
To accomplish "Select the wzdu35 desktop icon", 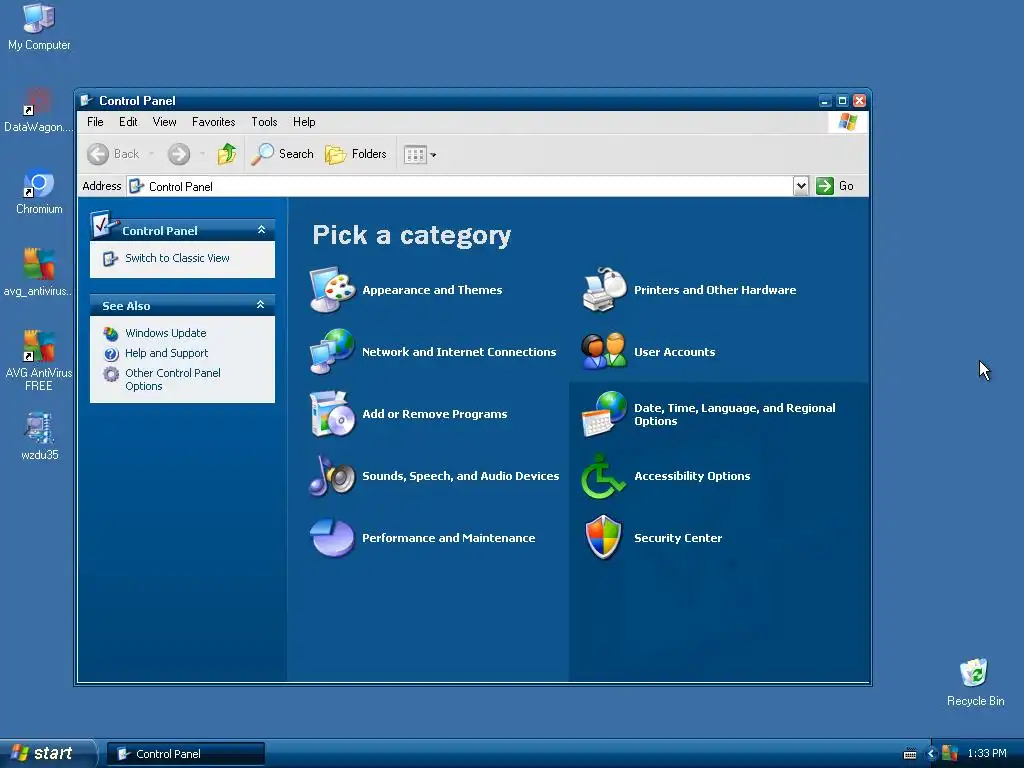I will coord(39,436).
